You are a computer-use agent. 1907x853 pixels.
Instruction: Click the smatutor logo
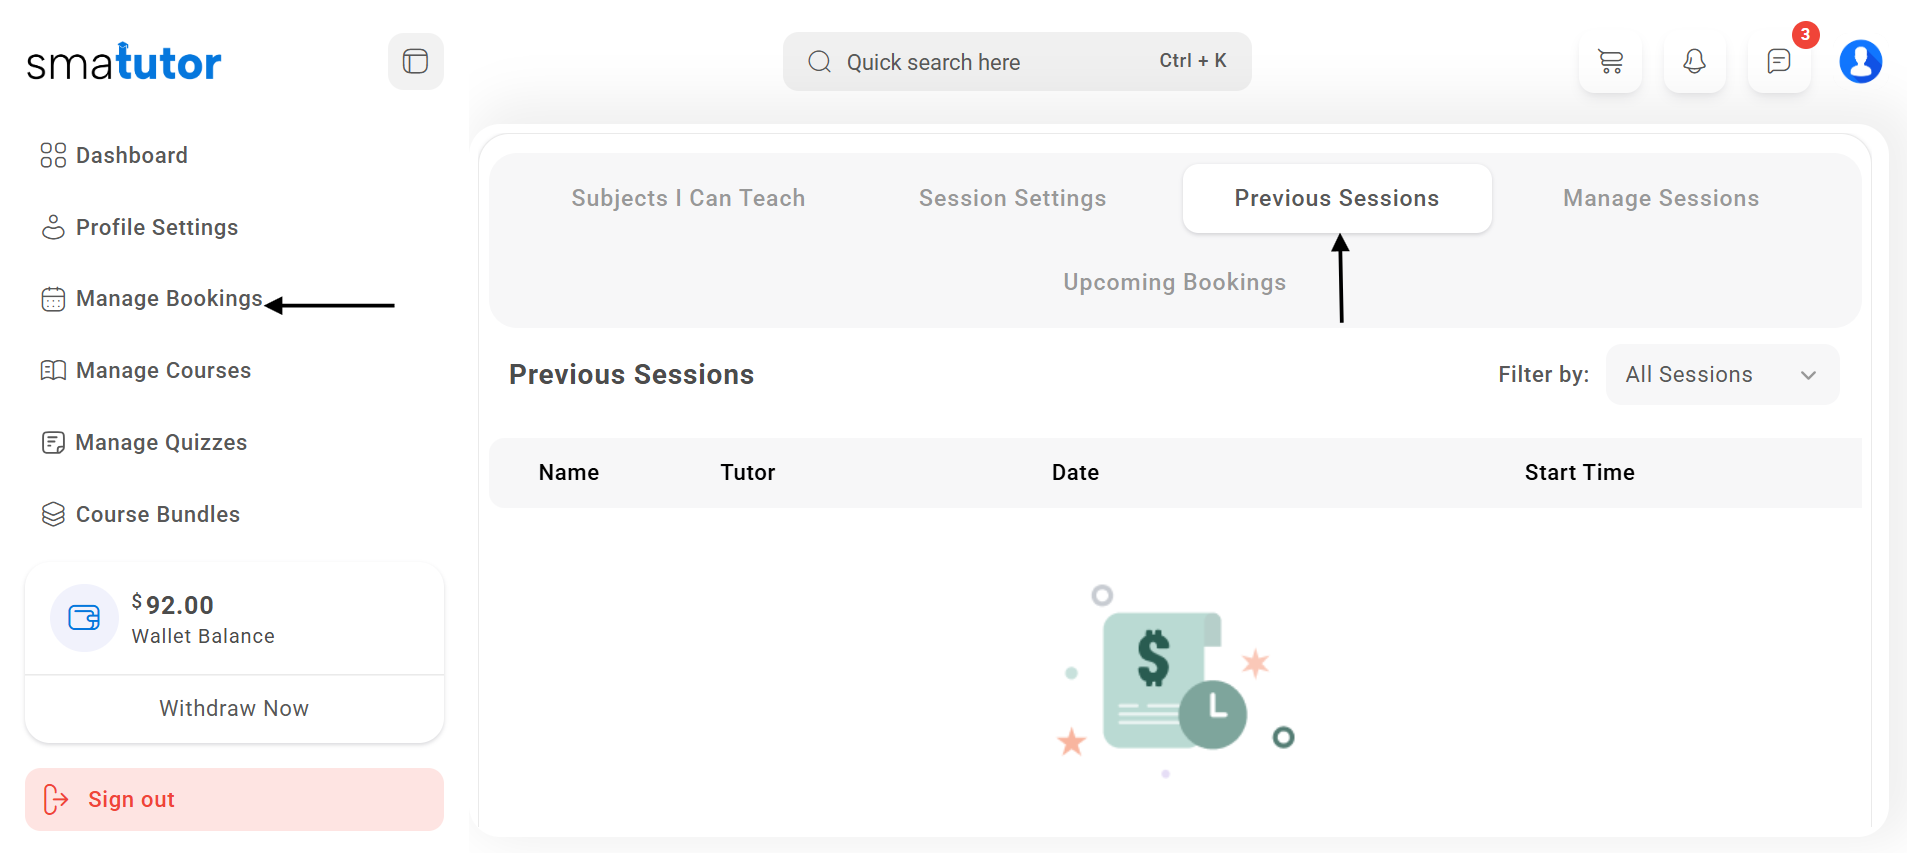pos(123,63)
